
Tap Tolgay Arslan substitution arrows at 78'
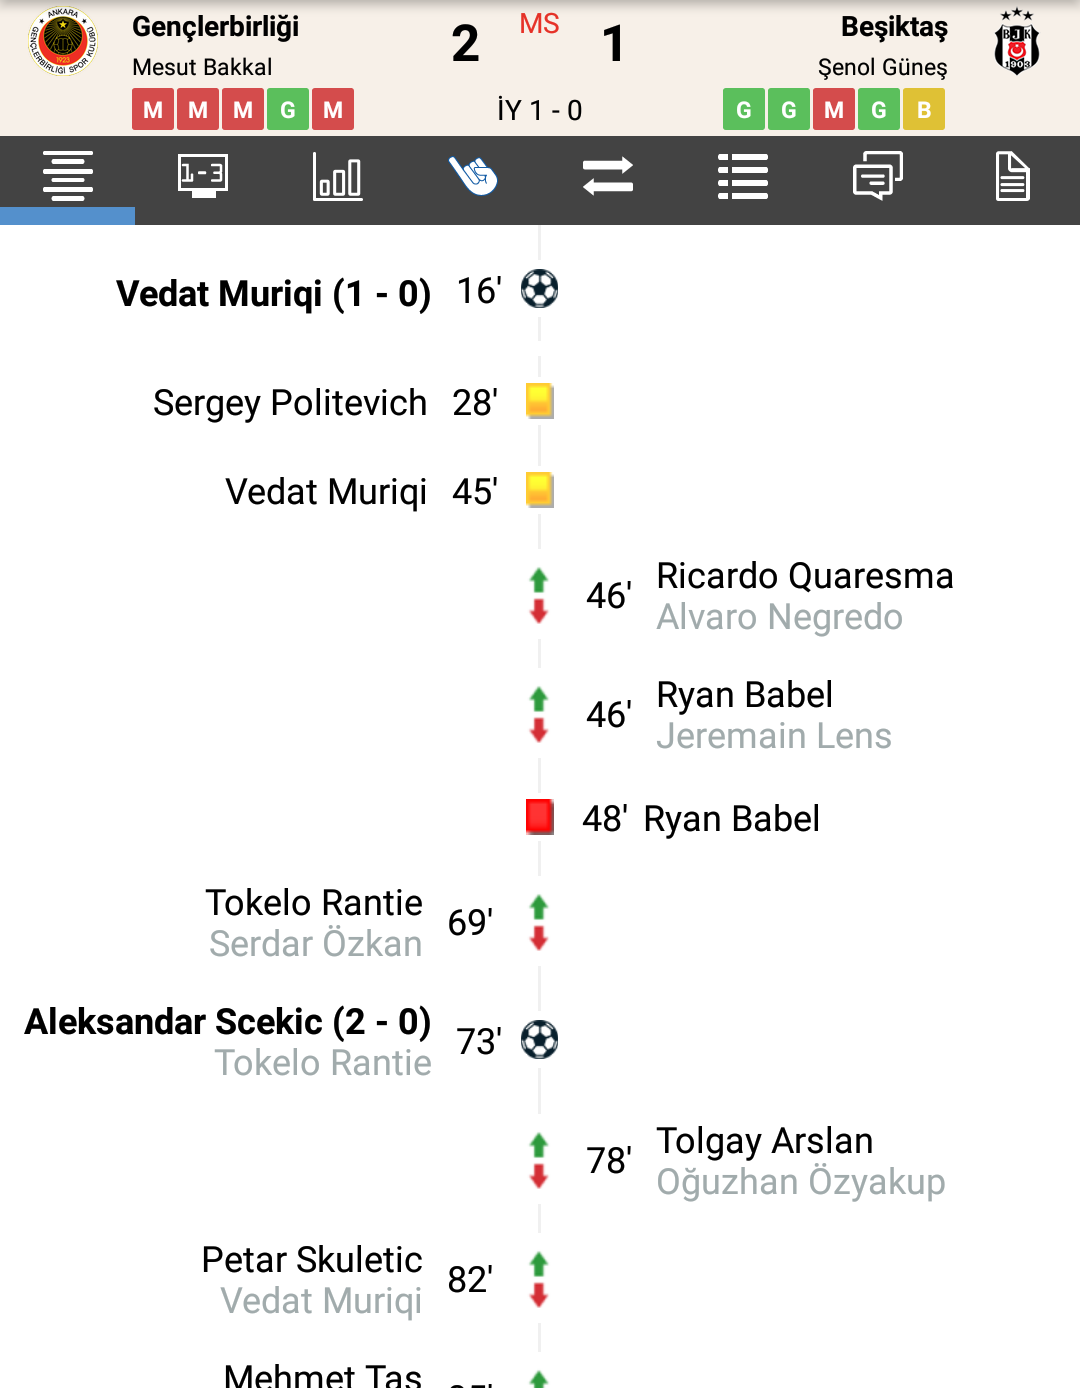(539, 1160)
